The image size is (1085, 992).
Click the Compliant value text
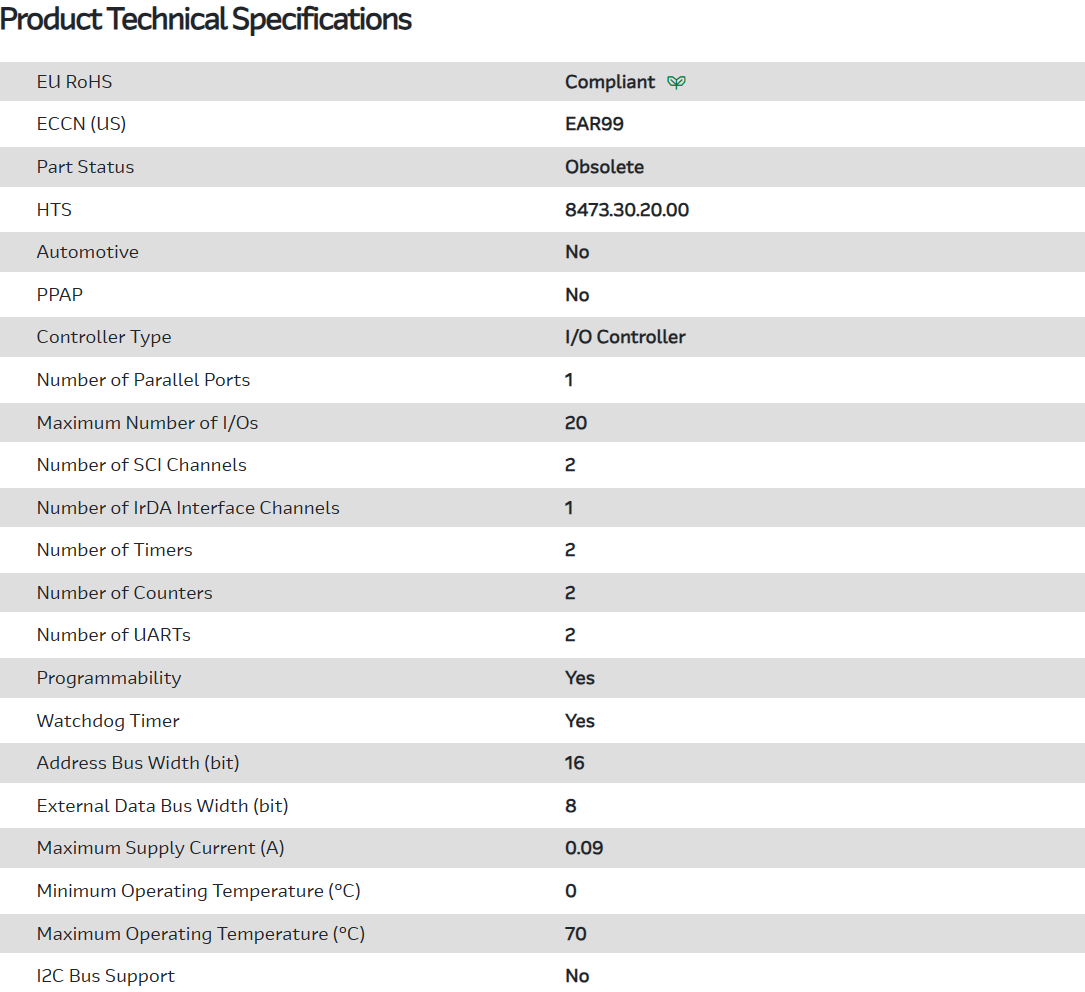click(610, 82)
